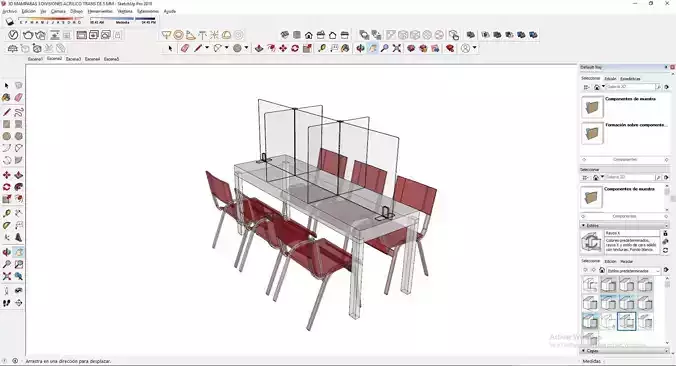Open Componentes de muestra folder at top

pyautogui.click(x=592, y=107)
